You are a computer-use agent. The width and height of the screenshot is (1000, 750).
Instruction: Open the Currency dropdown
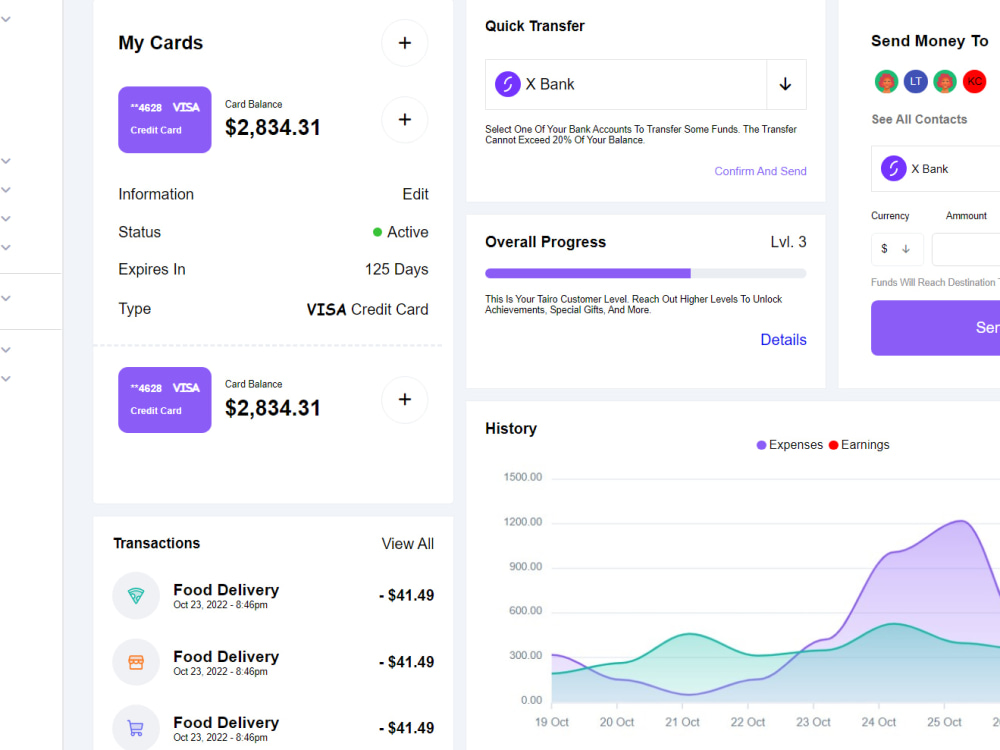(x=897, y=248)
